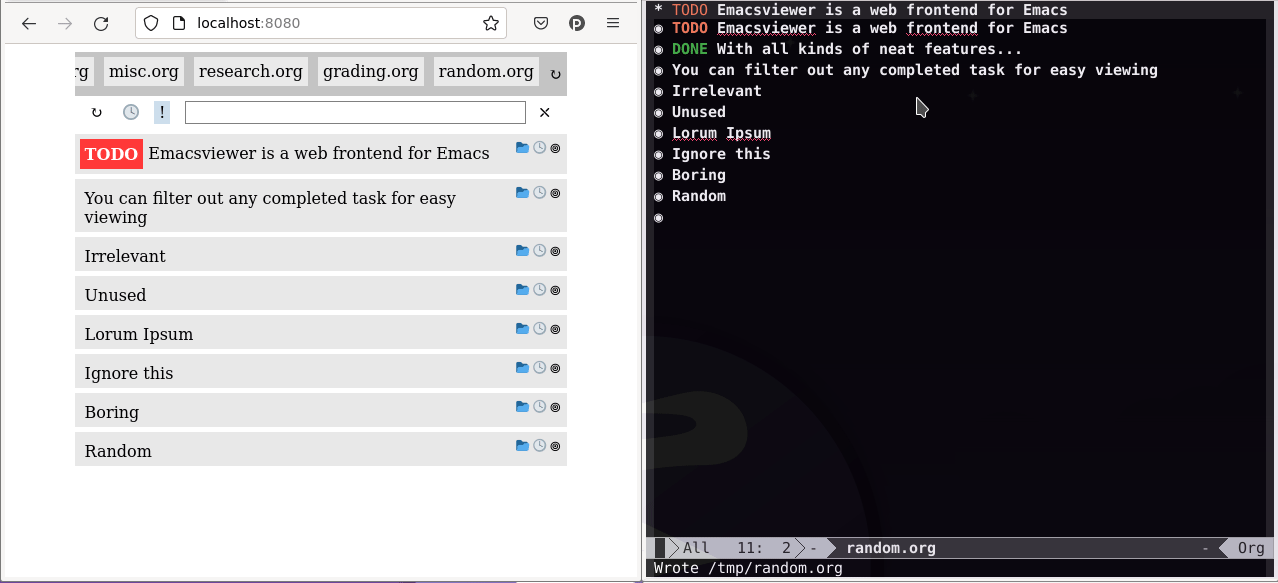Click folder icon on Lorum Ipsum row
Image resolution: width=1278 pixels, height=583 pixels.
pos(522,329)
